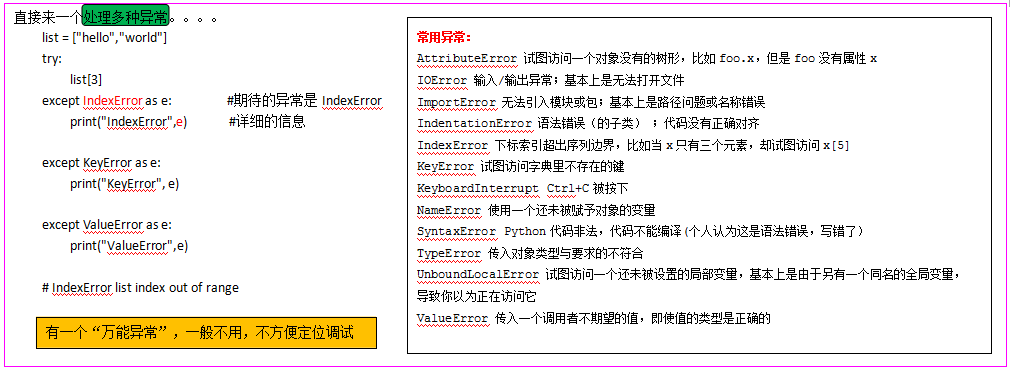Image resolution: width=1010 pixels, height=370 pixels.
Task: Click the KeyboardInterrupt exception name
Action: point(477,189)
